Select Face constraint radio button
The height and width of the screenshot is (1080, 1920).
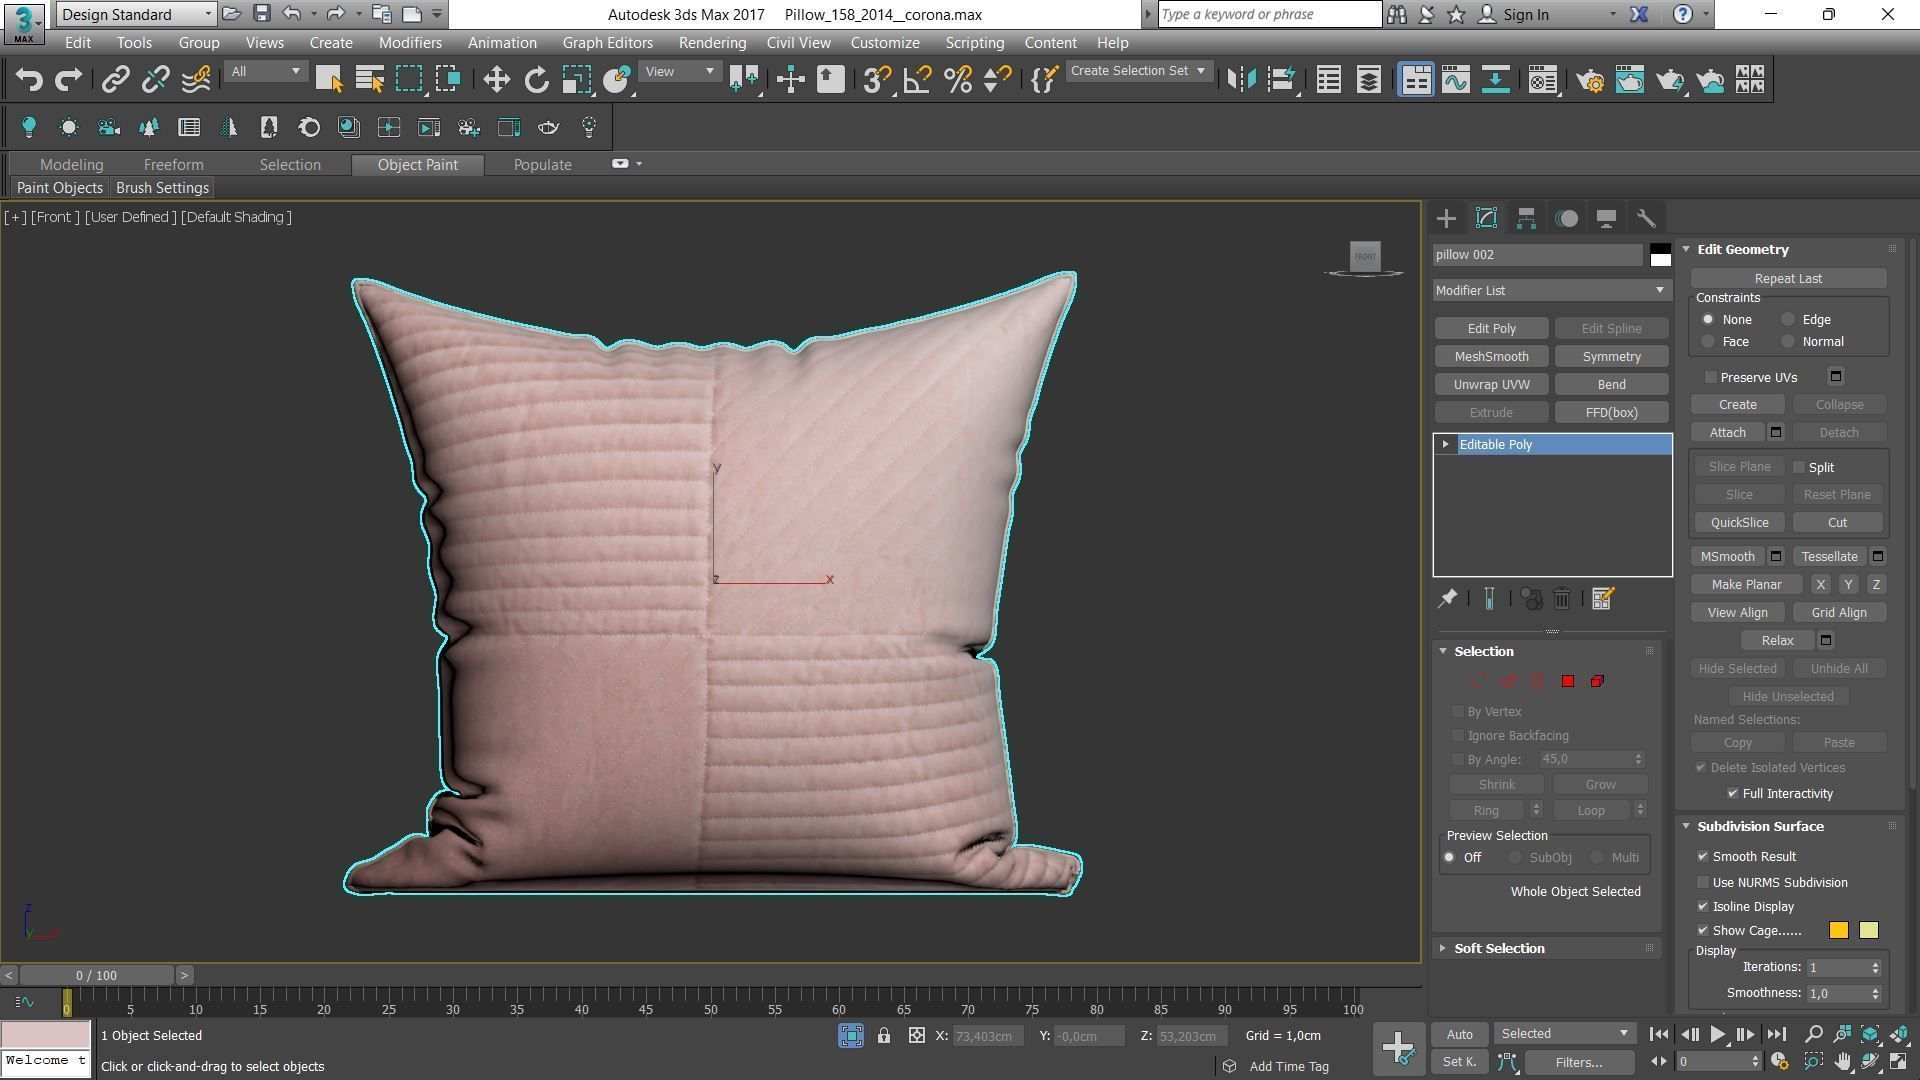pyautogui.click(x=1708, y=342)
